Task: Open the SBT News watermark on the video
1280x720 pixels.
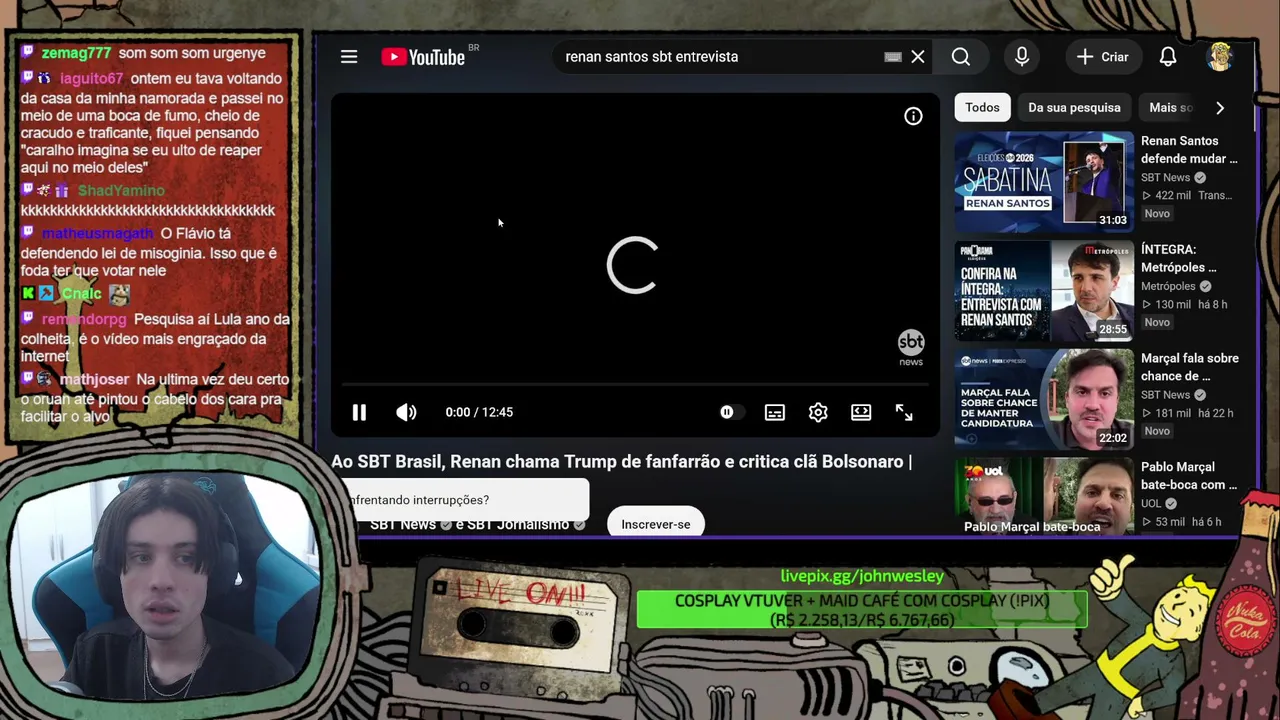Action: coord(911,347)
